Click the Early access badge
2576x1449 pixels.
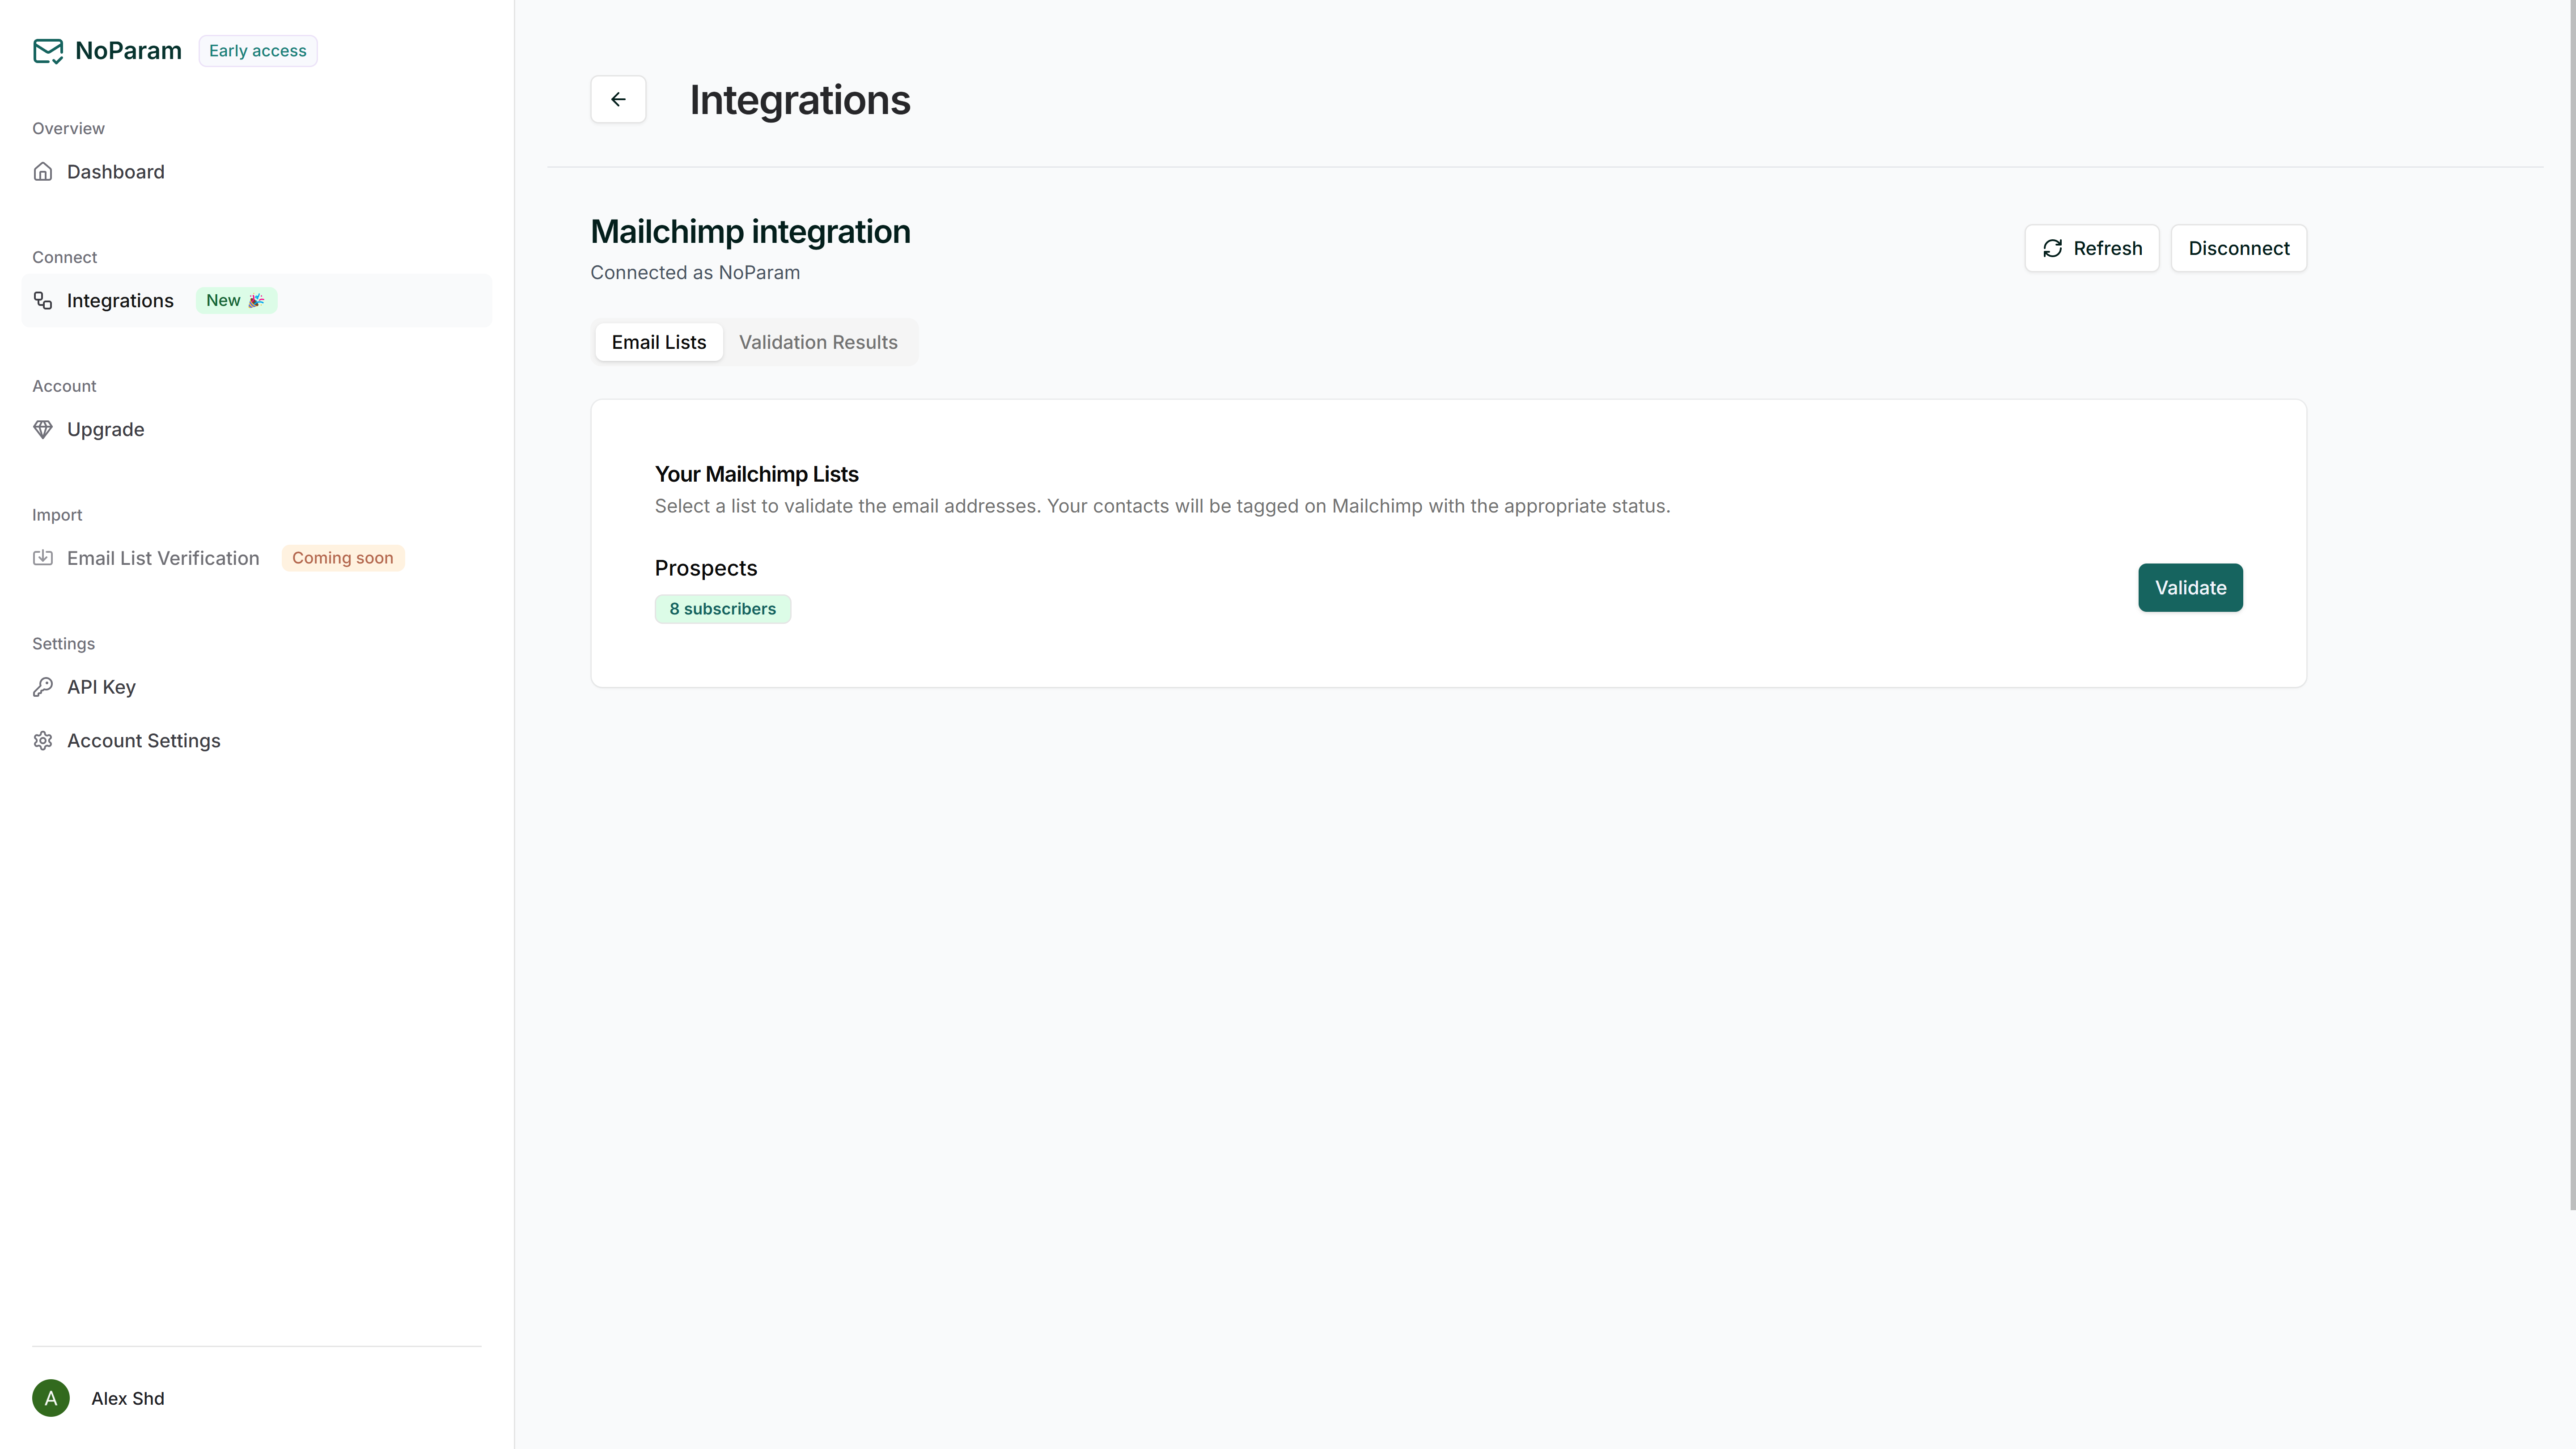258,51
